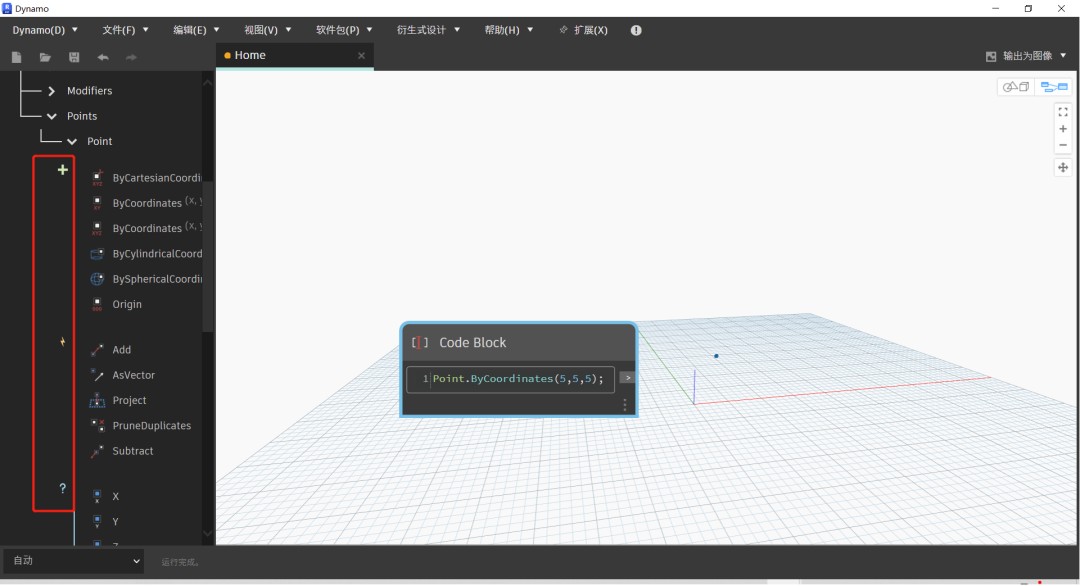This screenshot has height=586, width=1080.
Task: Select the ByCartesianCoordinates node icon
Action: pos(97,178)
